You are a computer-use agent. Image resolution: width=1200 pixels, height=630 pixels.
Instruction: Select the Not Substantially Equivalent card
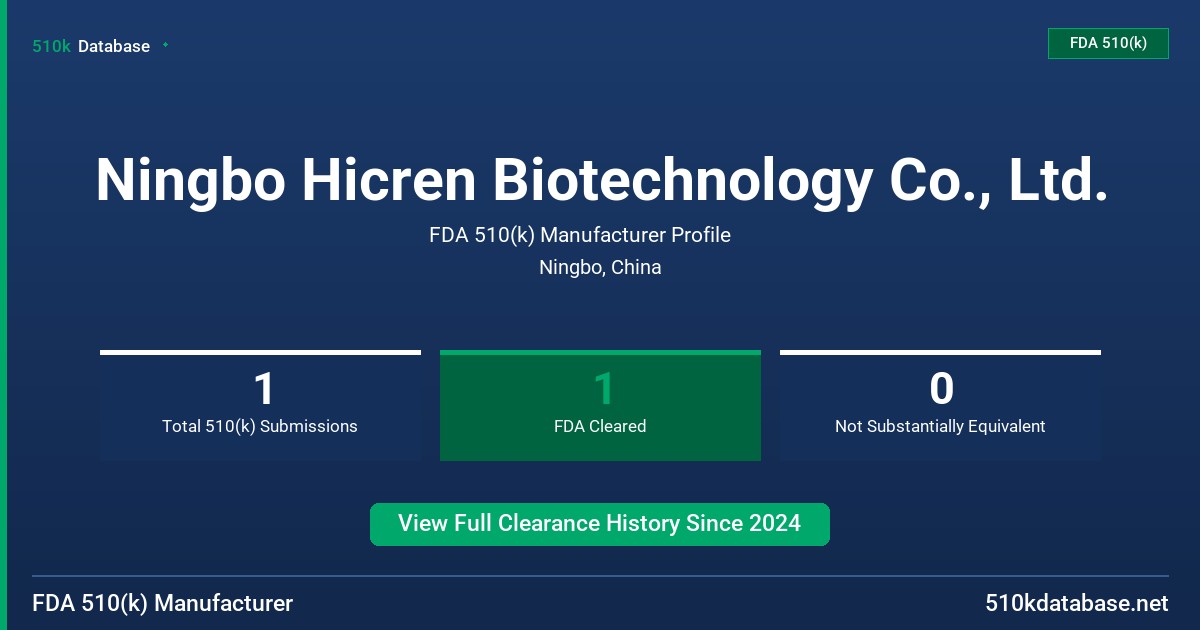[940, 406]
